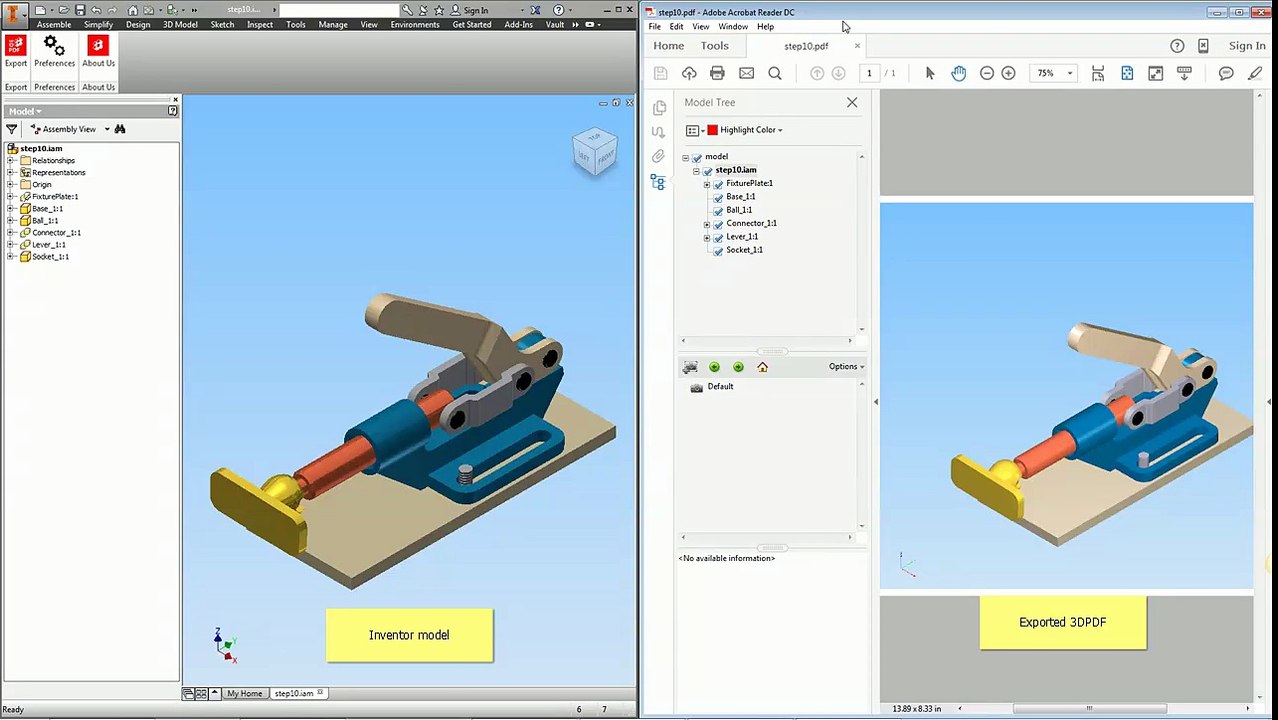Click the ViewCube in Inventor viewport
Screen dimensions: 1278x720
595,151
